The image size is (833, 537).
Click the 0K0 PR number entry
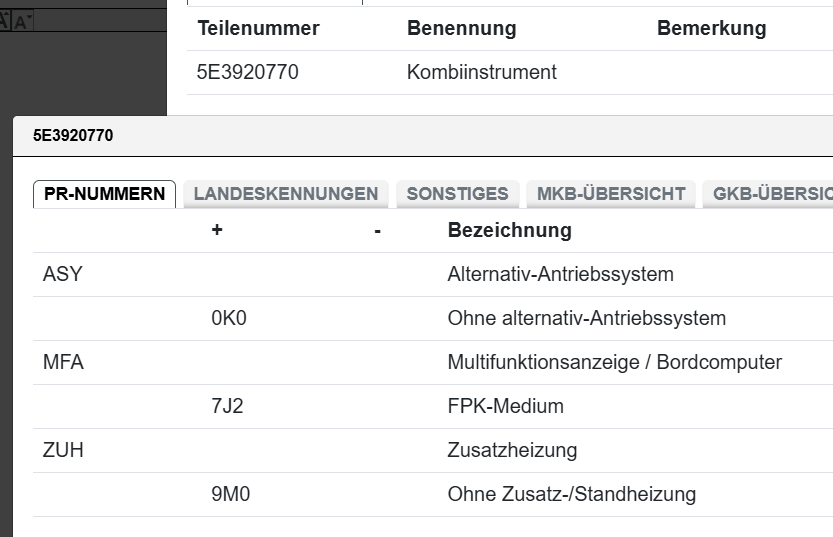pos(229,319)
